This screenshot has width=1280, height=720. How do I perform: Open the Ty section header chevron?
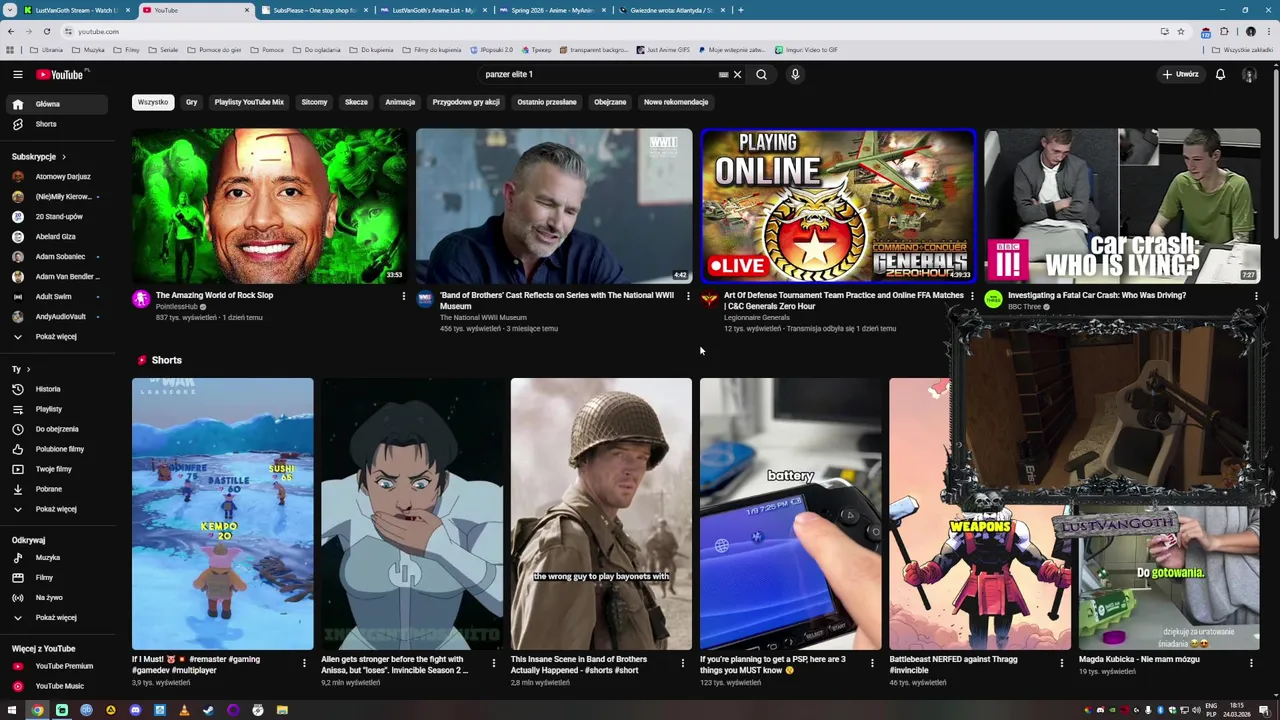pyautogui.click(x=28, y=369)
